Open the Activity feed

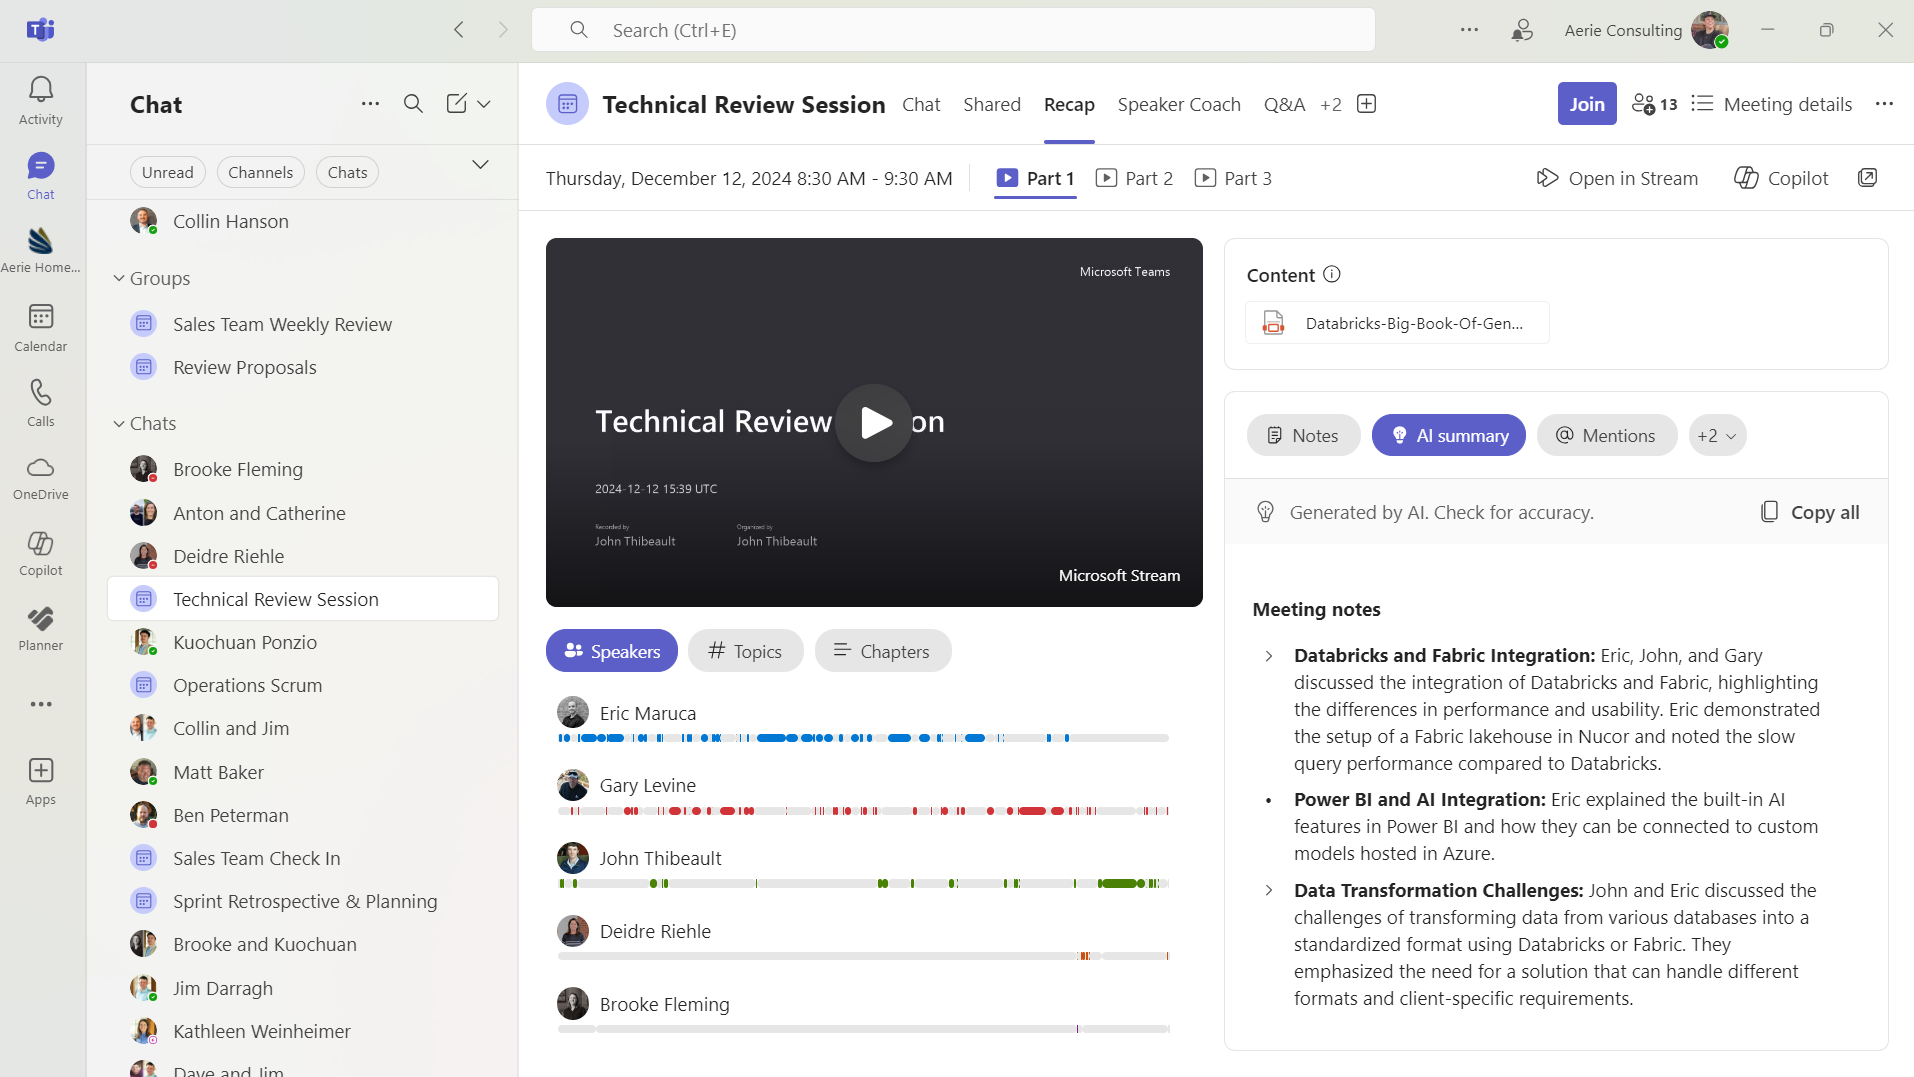(40, 101)
